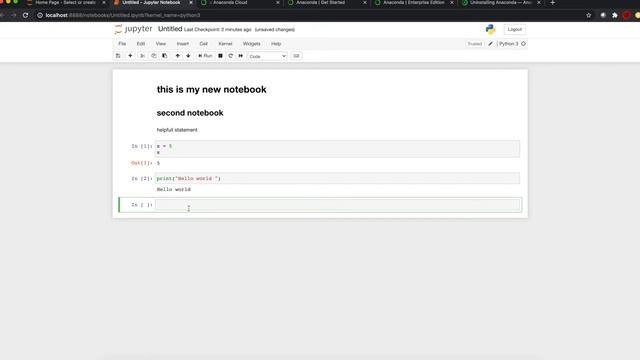This screenshot has width=640, height=360.
Task: Open the Insert menu
Action: click(x=183, y=44)
